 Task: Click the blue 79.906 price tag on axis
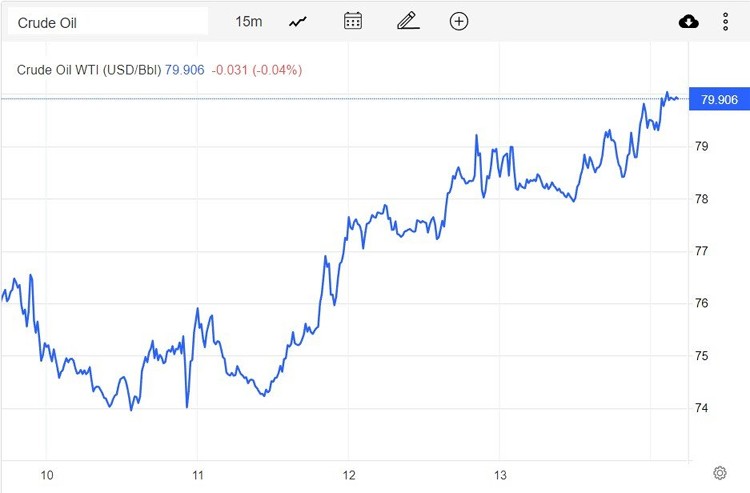coord(720,99)
